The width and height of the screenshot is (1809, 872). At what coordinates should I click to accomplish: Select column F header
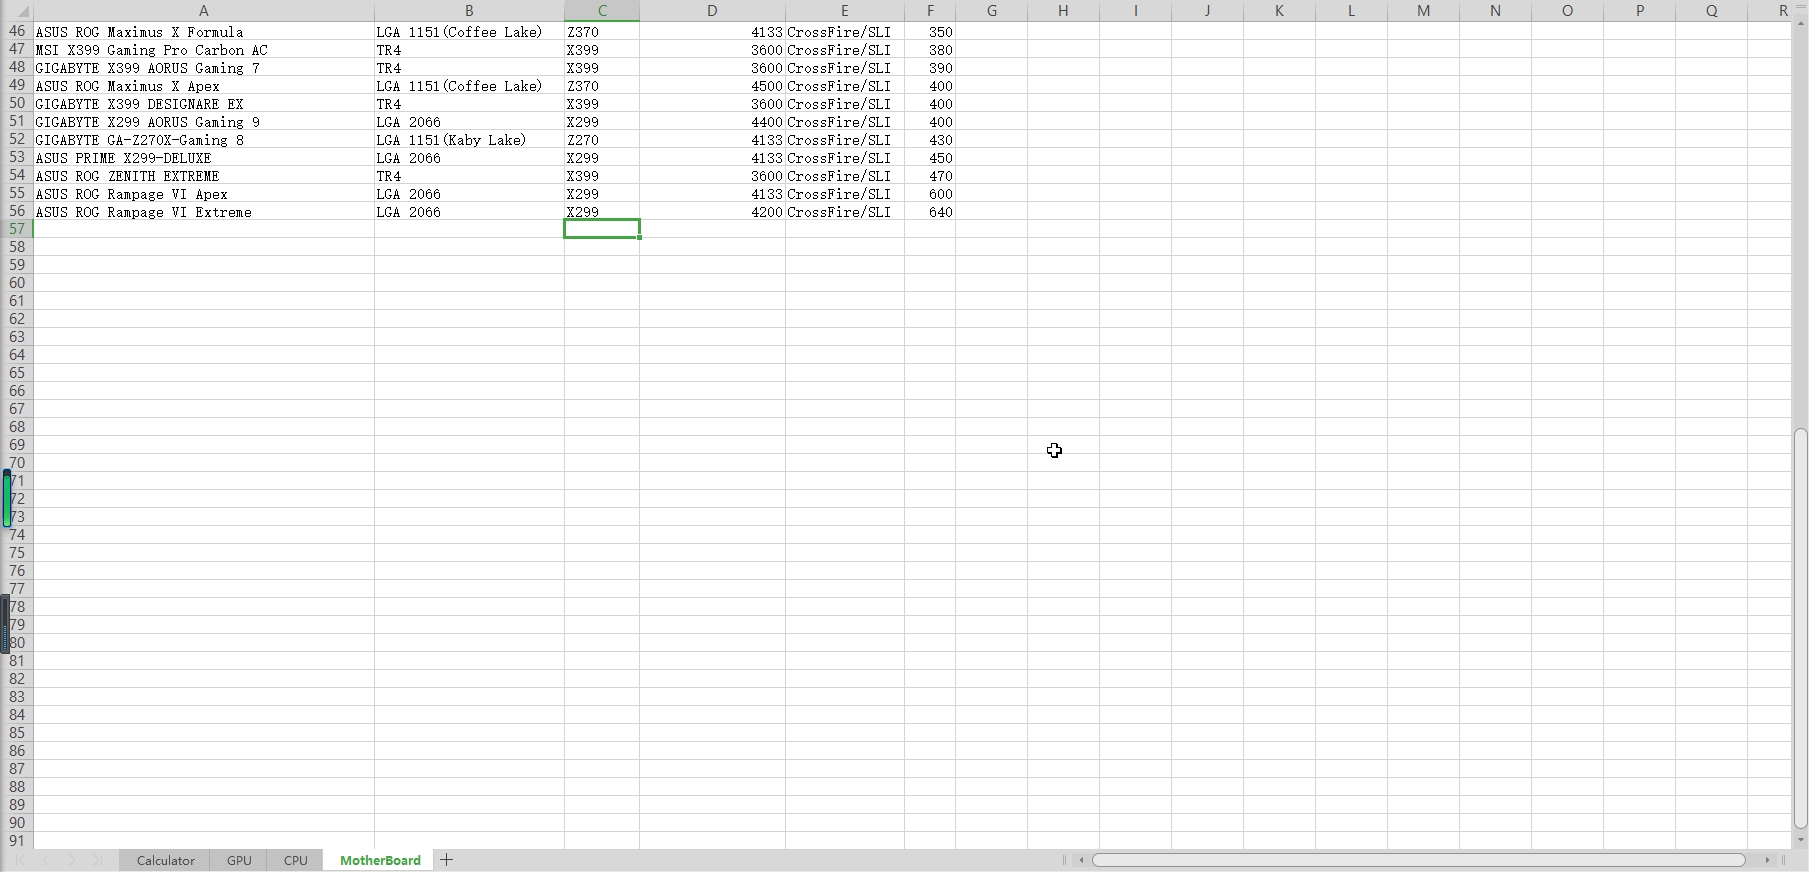(930, 11)
